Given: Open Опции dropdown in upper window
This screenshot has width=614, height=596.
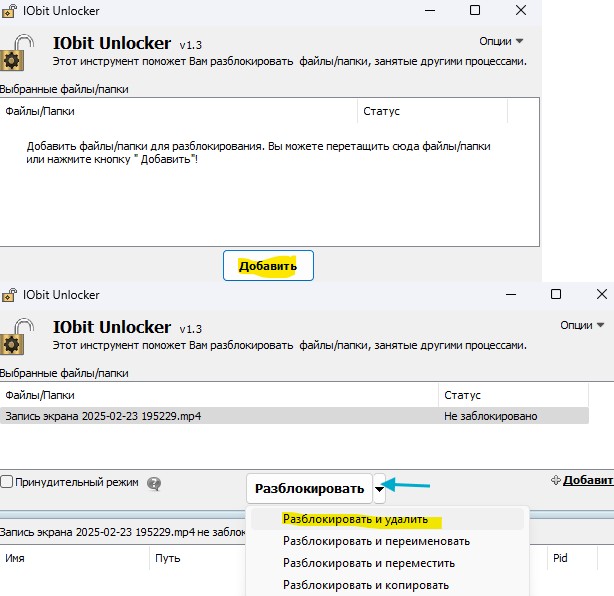Looking at the screenshot, I should pyautogui.click(x=501, y=41).
